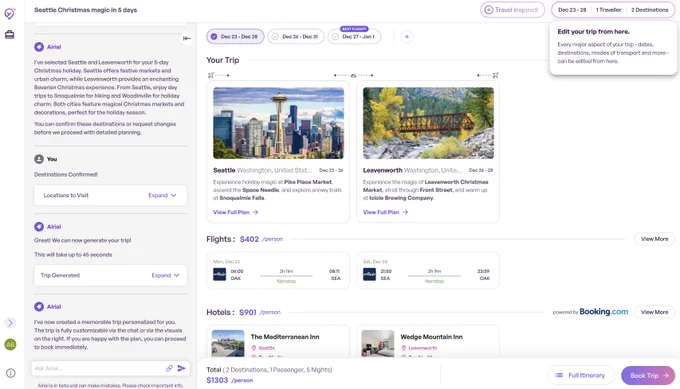This screenshot has width=680, height=389.
Task: Click Alaska airline logo on SEA to OAK flight
Action: [x=369, y=275]
